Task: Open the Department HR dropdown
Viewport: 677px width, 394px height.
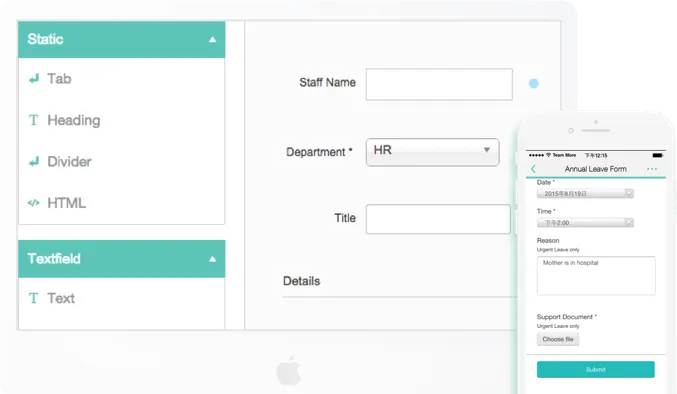Action: pyautogui.click(x=433, y=152)
